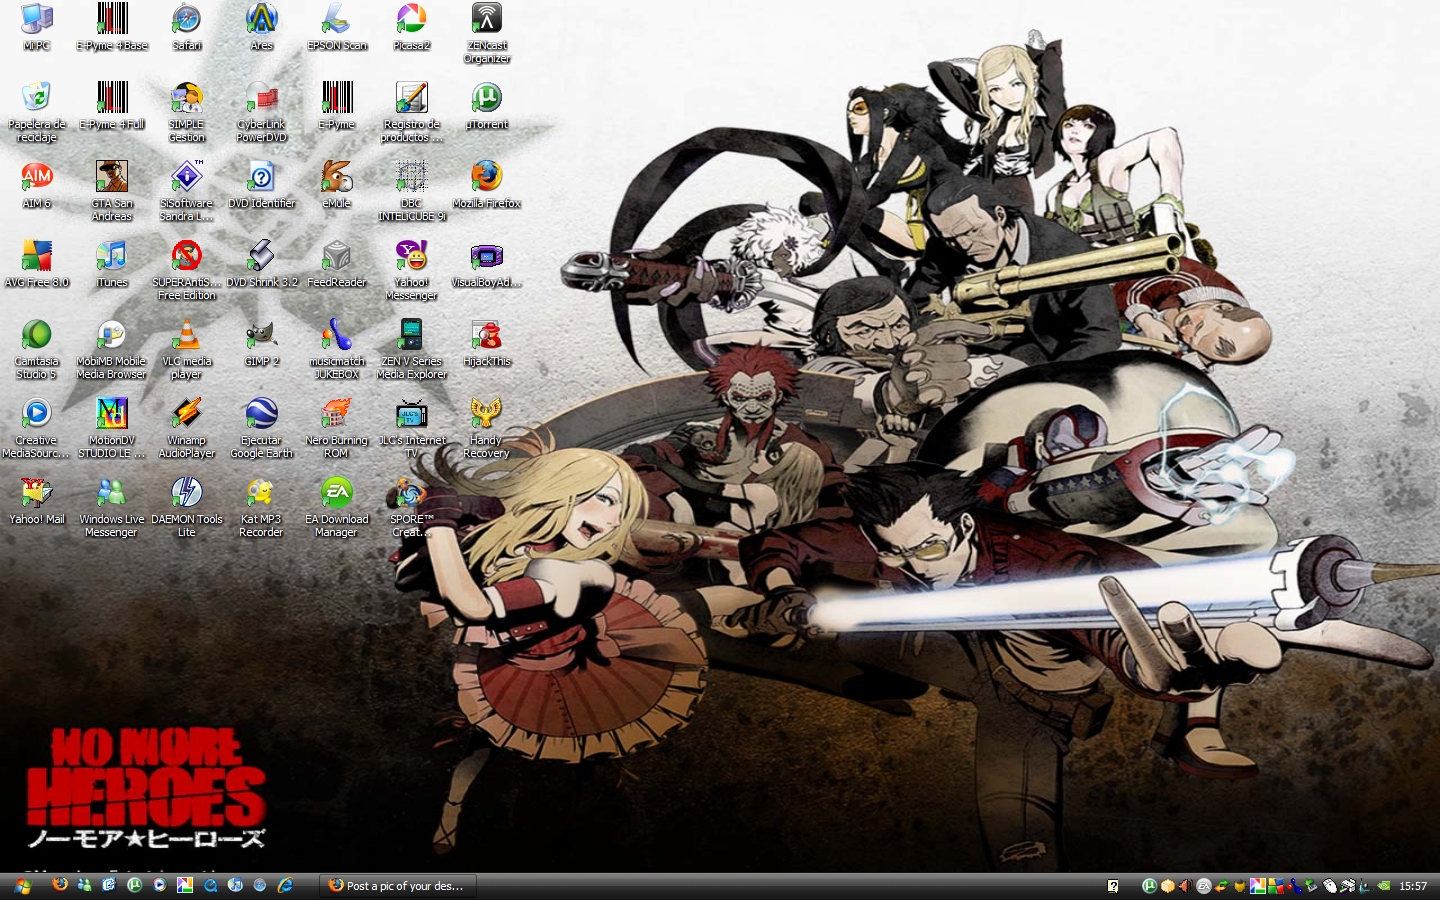Launch SUPERAntiSpyware Free Edition
This screenshot has height=900, width=1440.
[187, 270]
